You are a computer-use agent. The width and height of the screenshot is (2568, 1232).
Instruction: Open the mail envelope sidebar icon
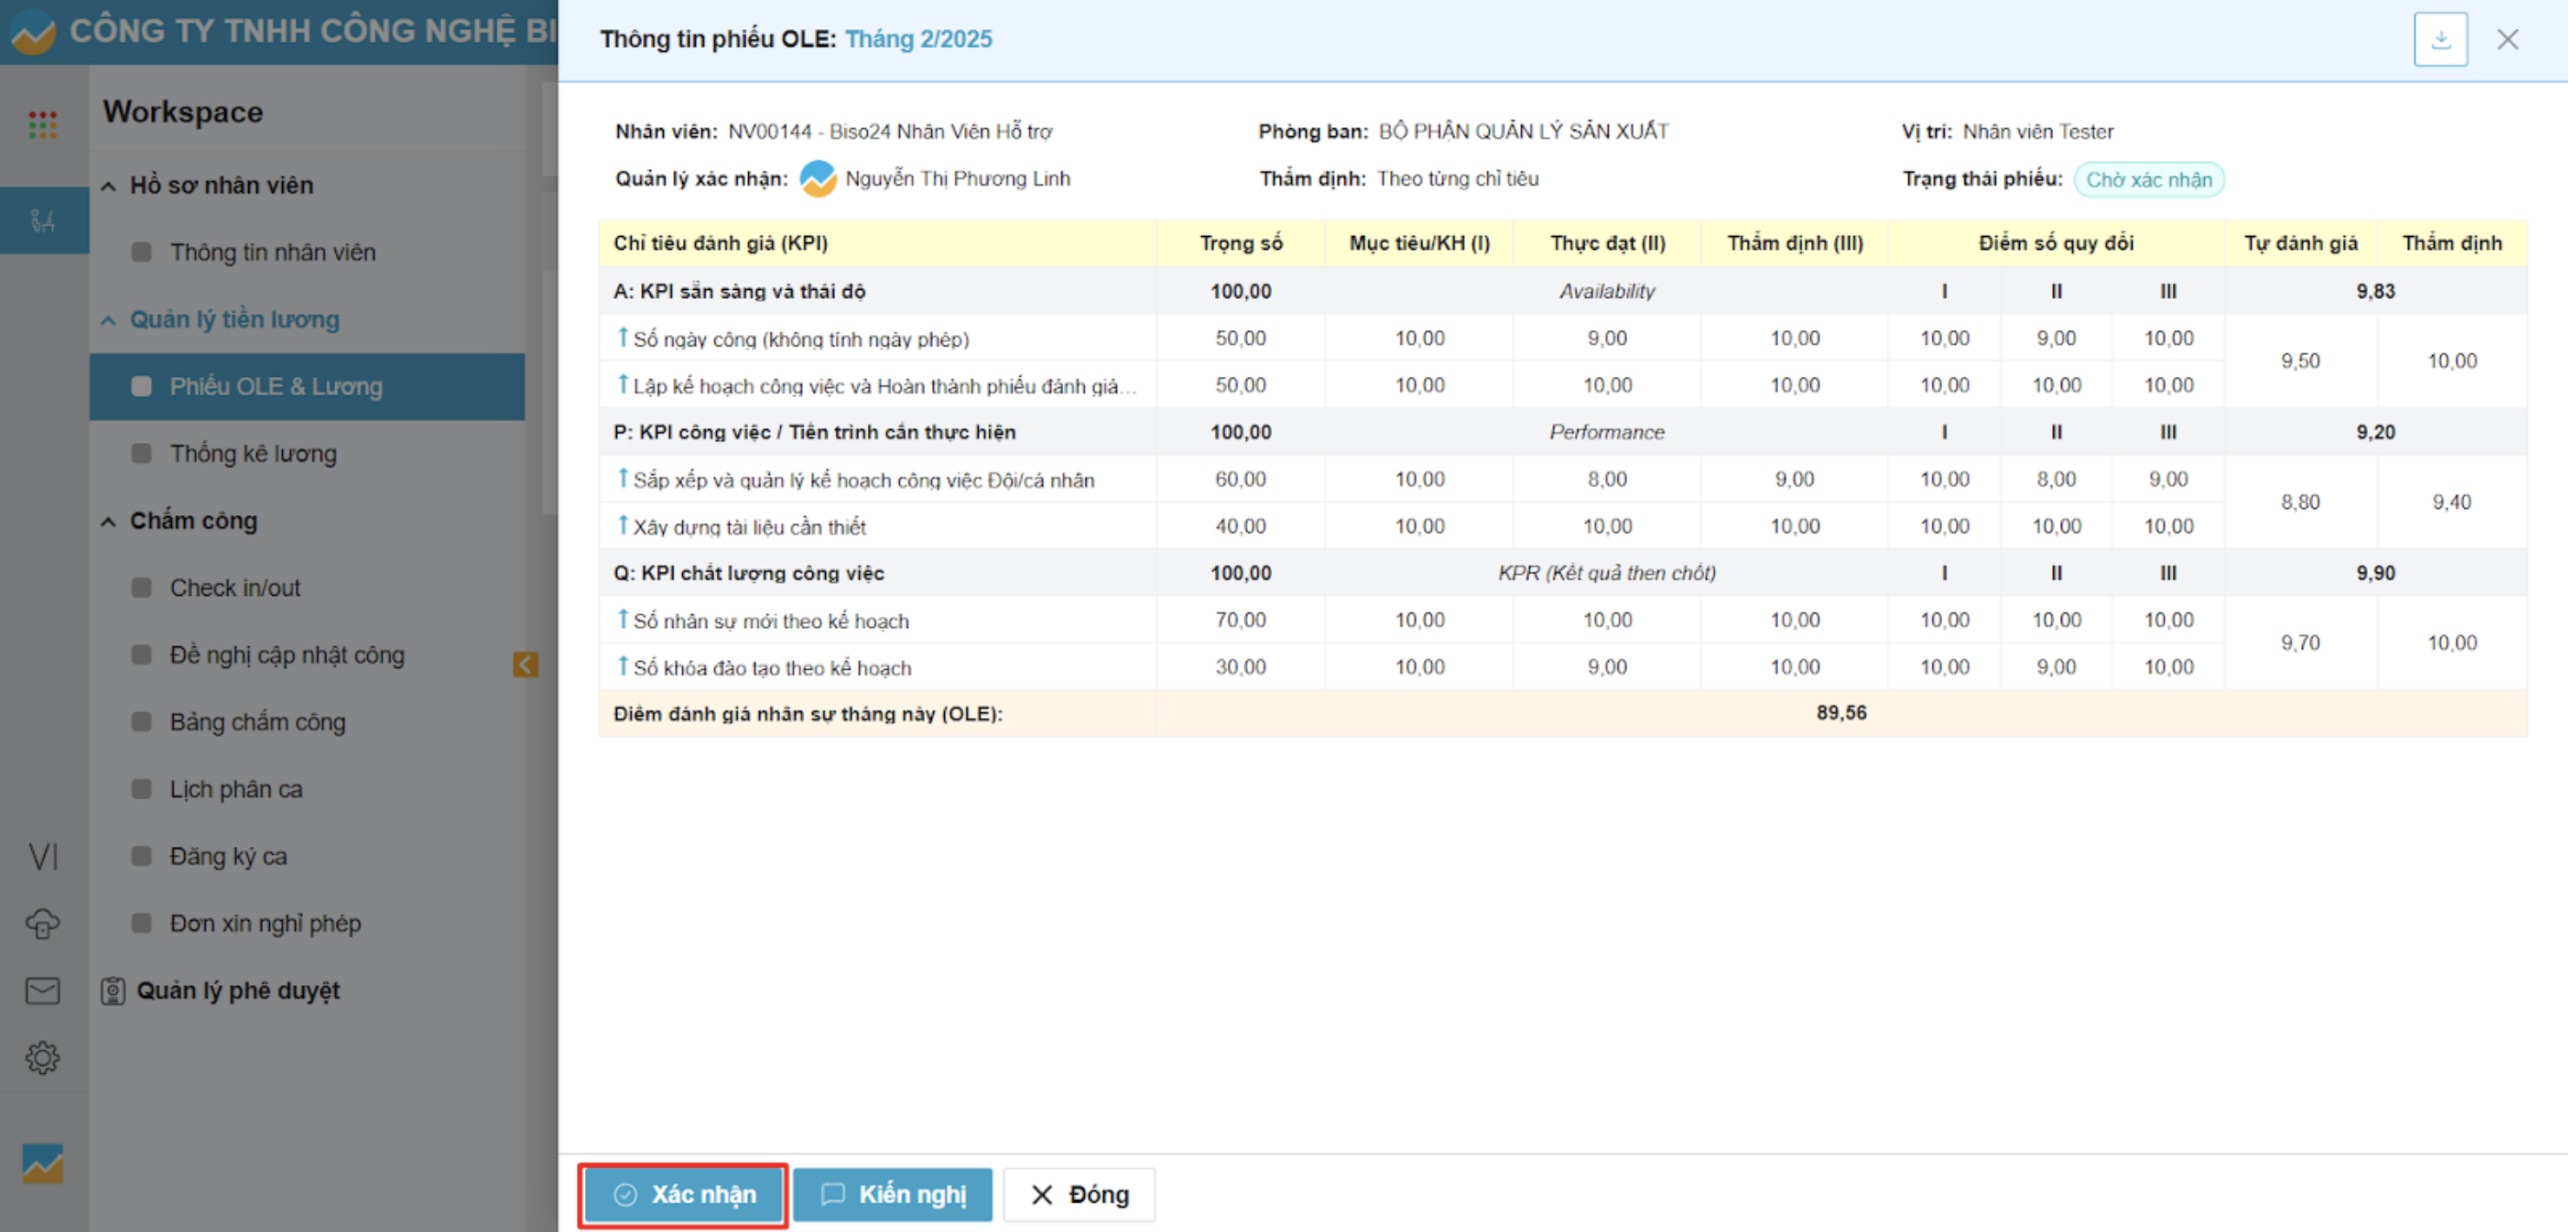tap(42, 990)
